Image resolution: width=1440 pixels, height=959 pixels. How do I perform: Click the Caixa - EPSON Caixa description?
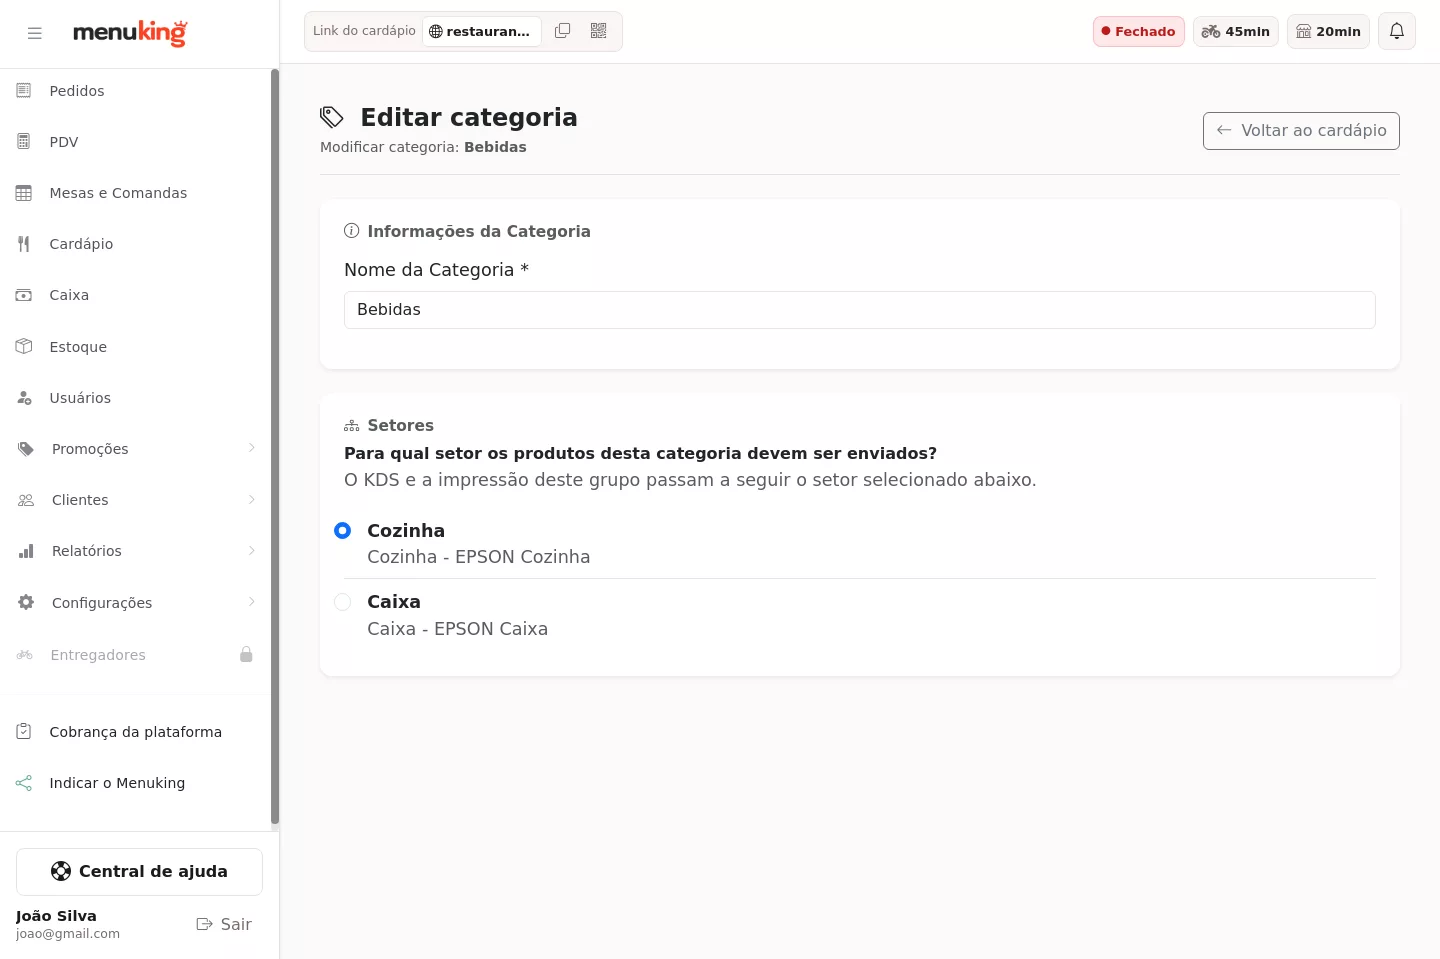click(458, 629)
